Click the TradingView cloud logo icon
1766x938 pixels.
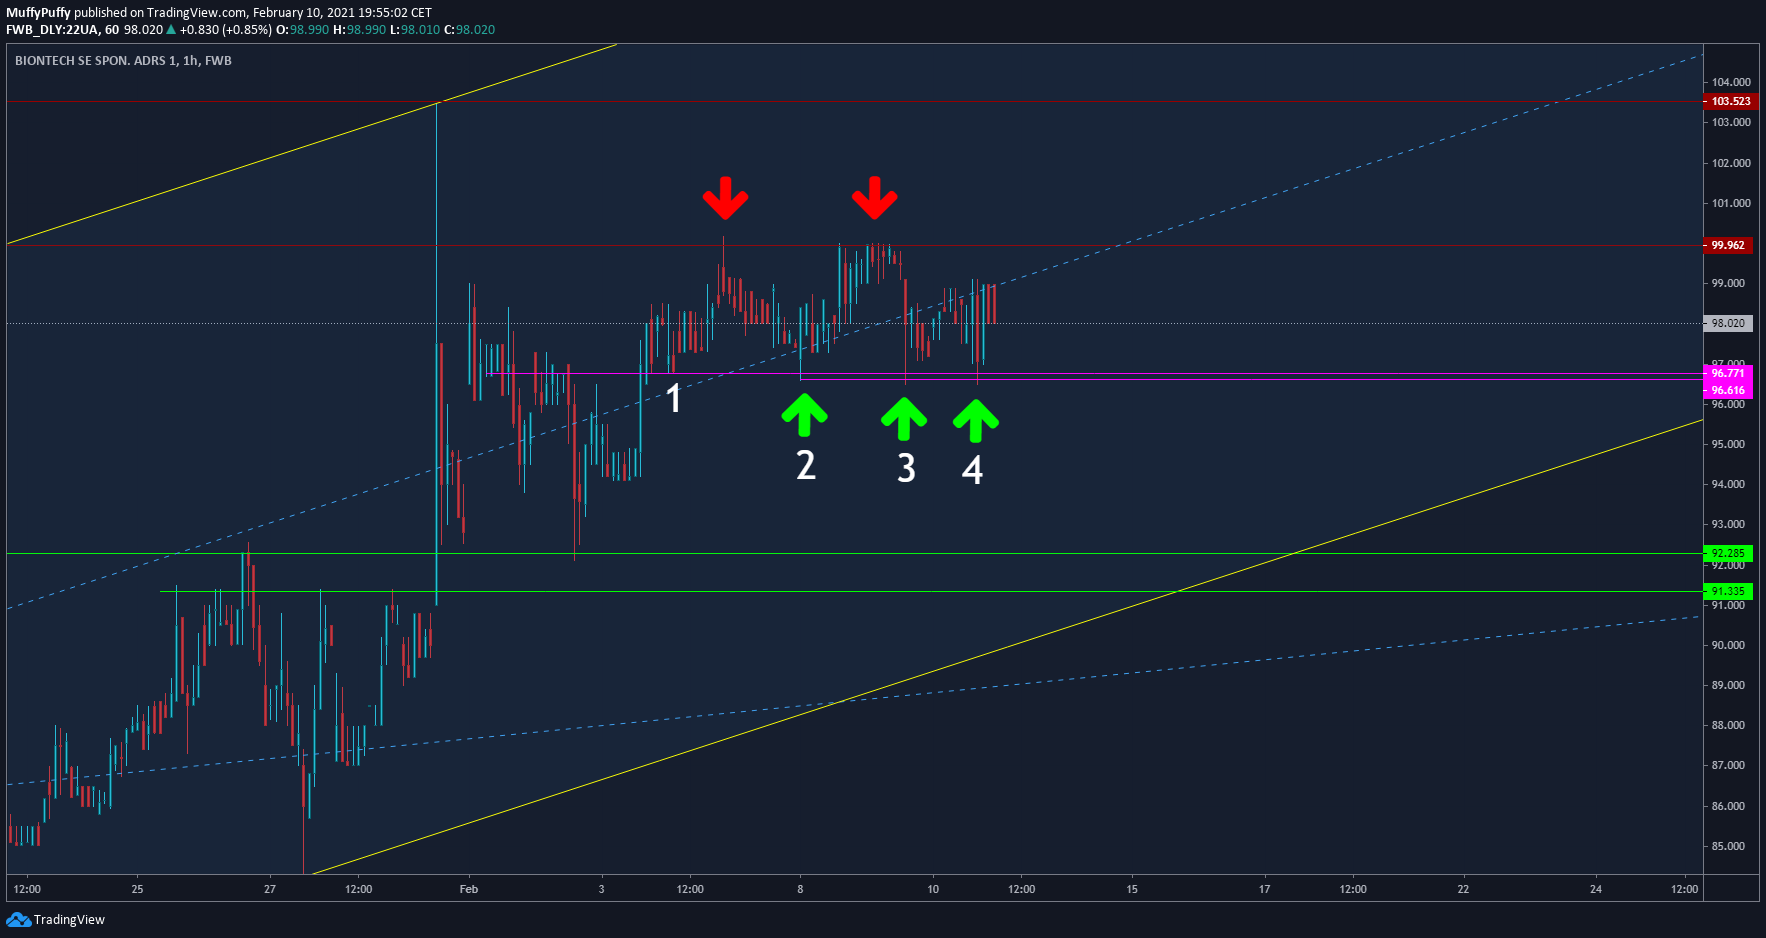tap(18, 920)
